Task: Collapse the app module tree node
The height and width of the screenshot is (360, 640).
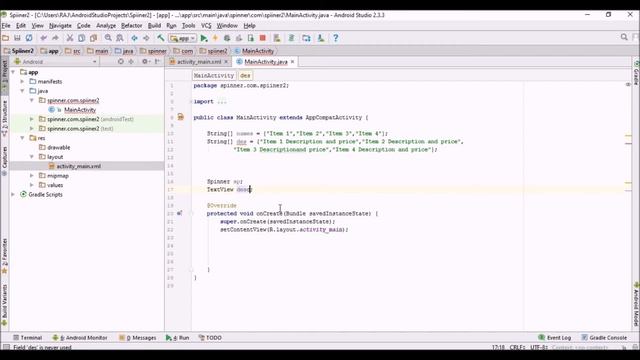Action: (x=13, y=72)
